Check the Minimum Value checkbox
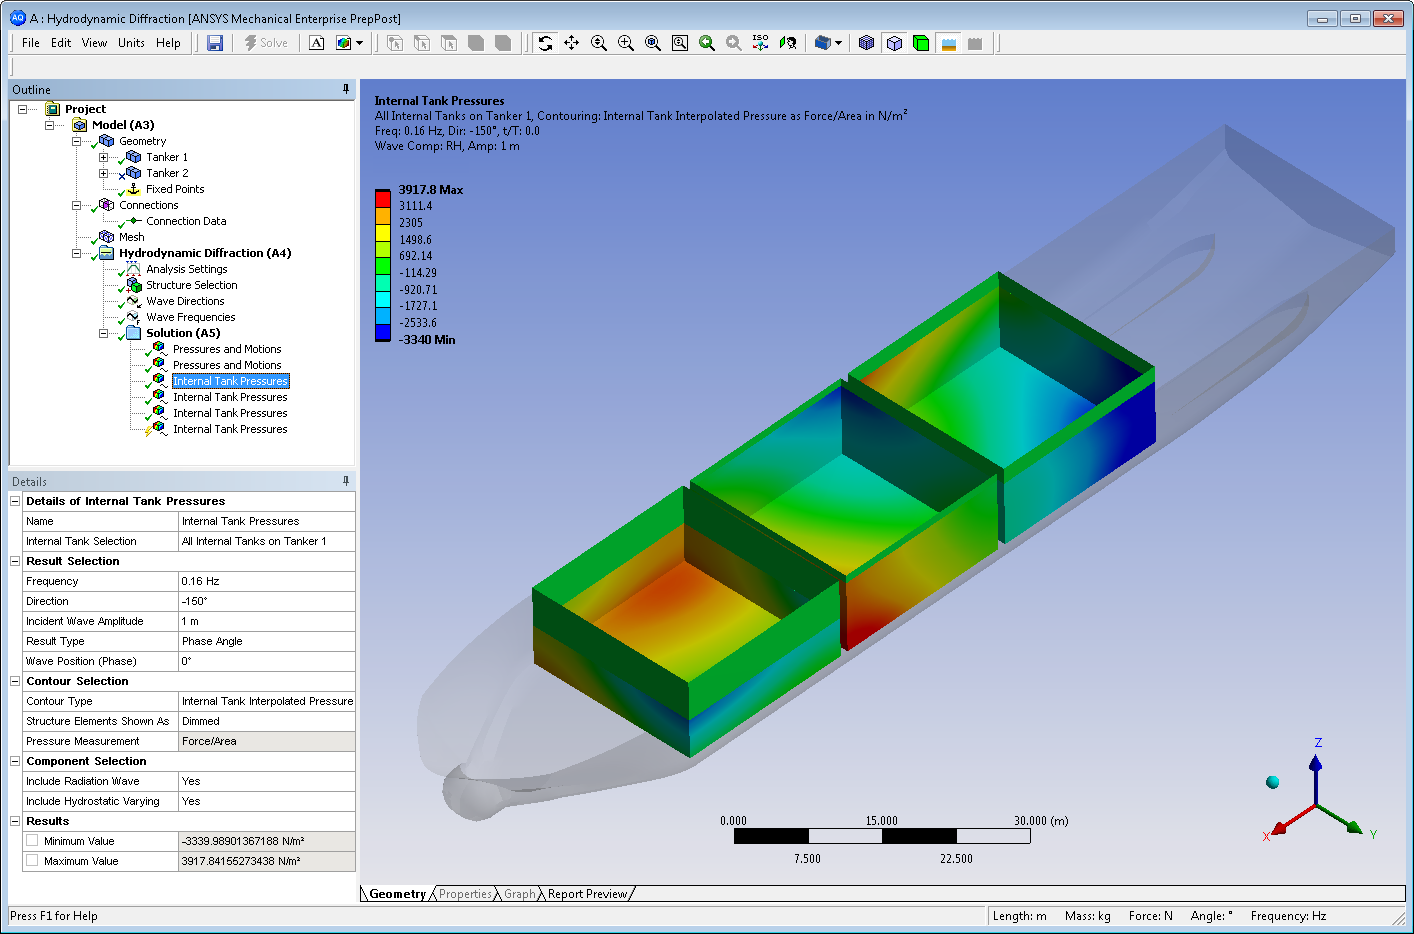The width and height of the screenshot is (1414, 934). (x=32, y=841)
